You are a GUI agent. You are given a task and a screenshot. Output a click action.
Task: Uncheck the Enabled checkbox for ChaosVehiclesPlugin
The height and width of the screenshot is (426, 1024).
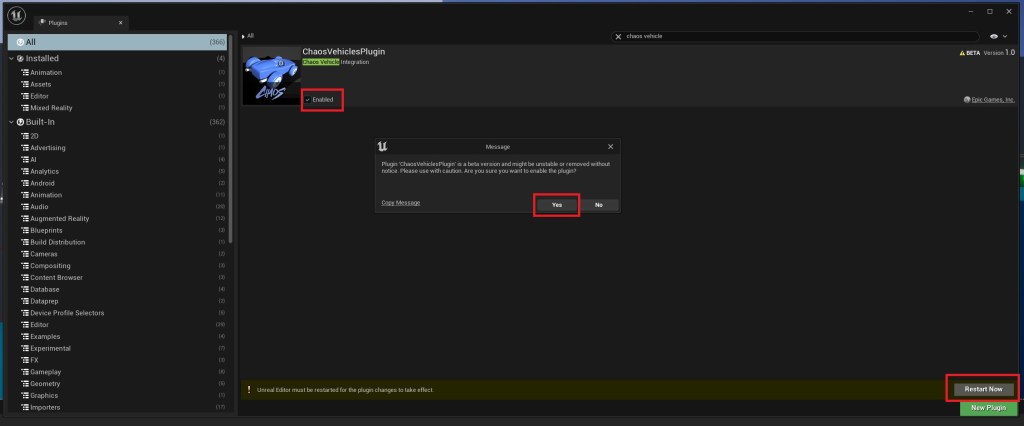(x=307, y=100)
